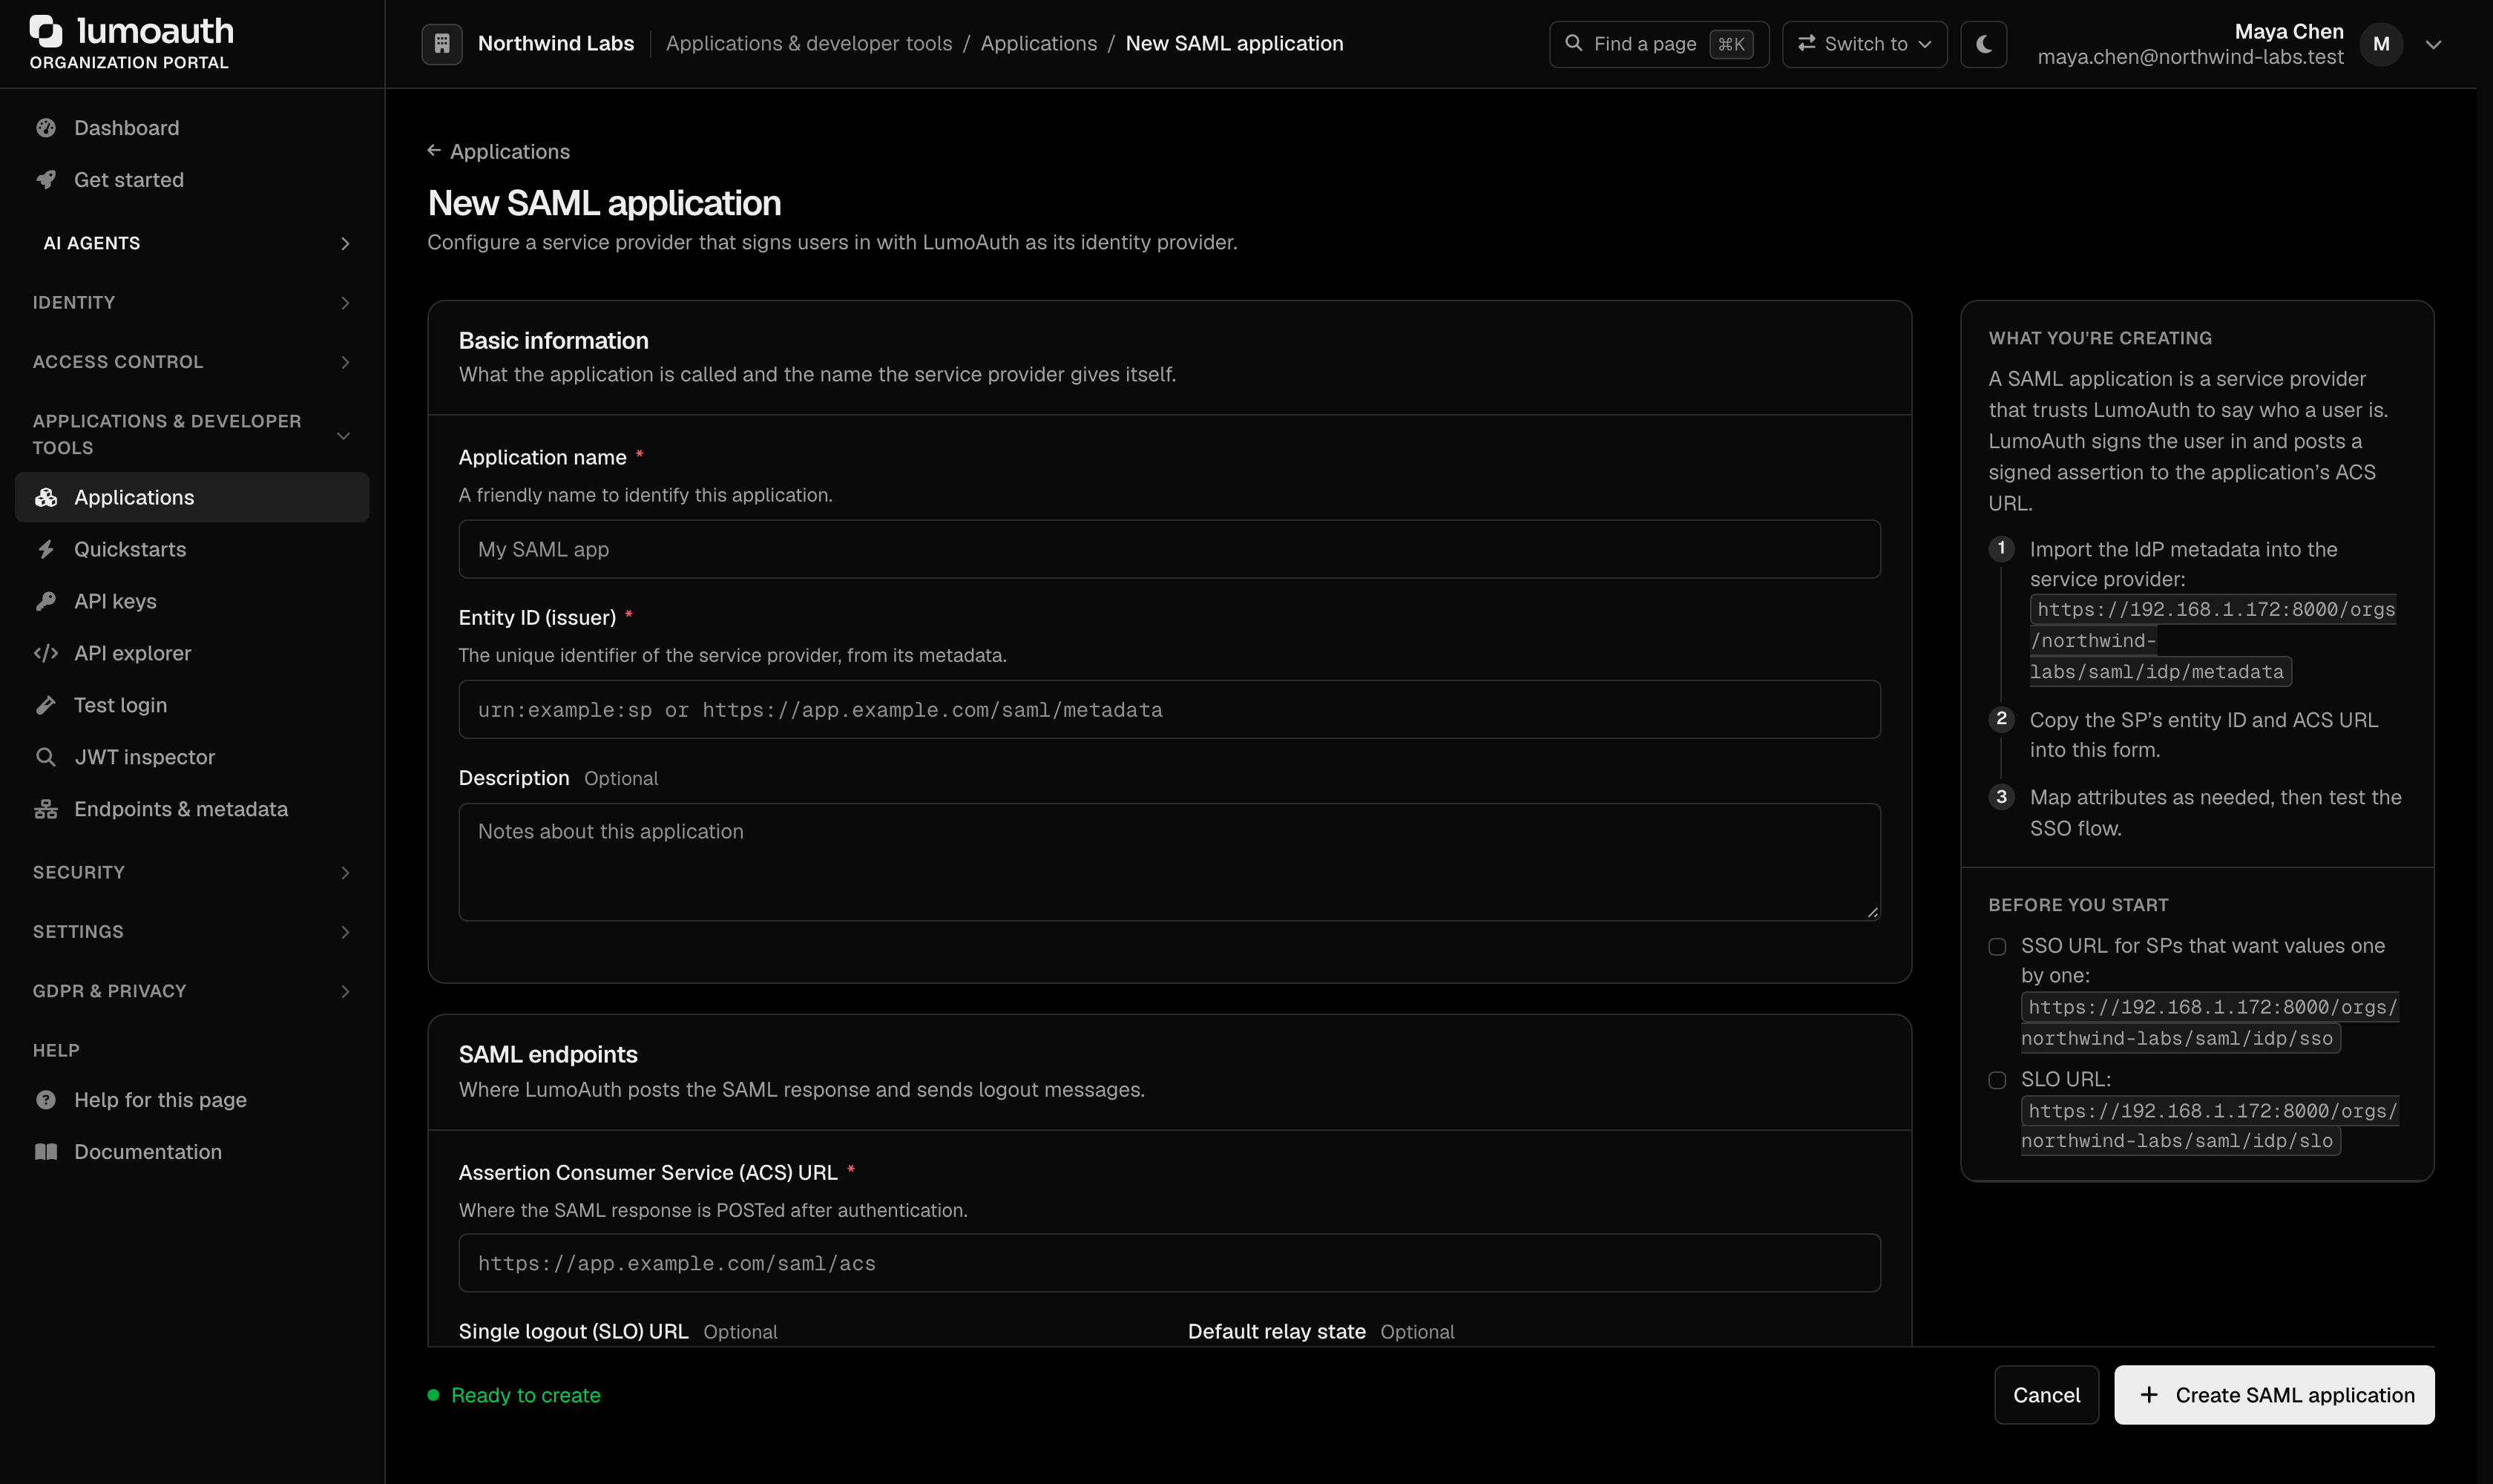Click the Quickstarts lightning bolt icon
Image resolution: width=2493 pixels, height=1484 pixels.
tap(46, 550)
